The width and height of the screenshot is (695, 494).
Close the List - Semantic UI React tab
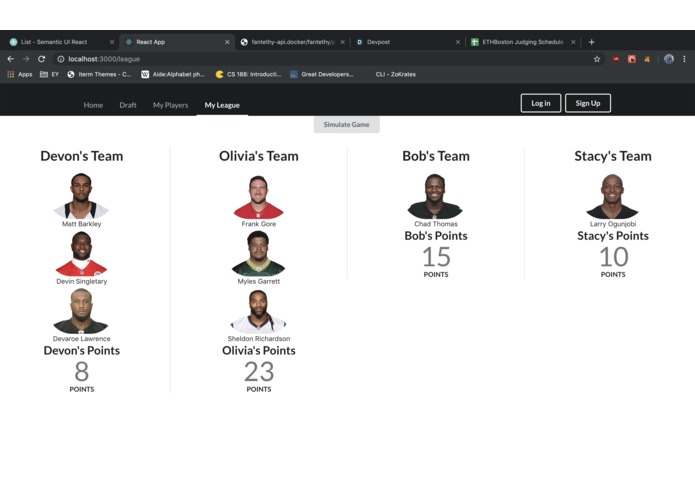112,42
